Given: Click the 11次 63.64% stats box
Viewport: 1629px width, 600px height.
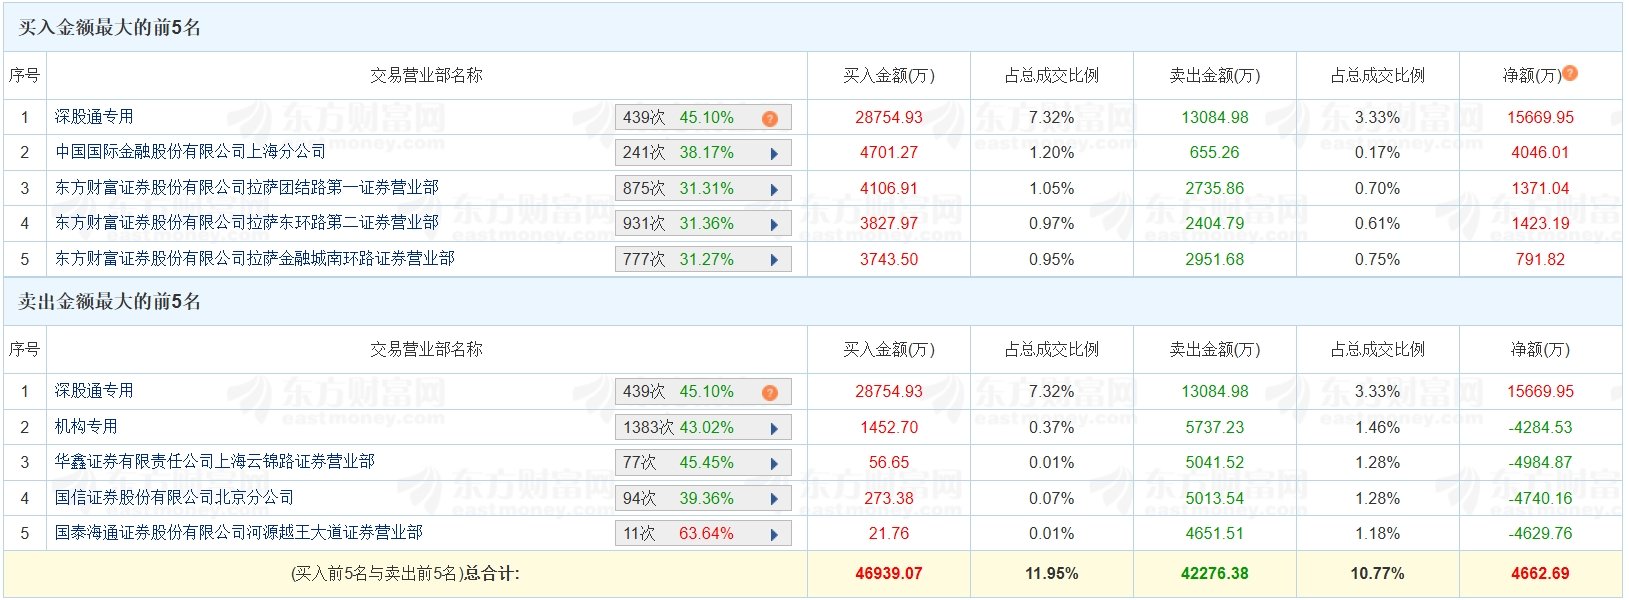Looking at the screenshot, I should (703, 534).
